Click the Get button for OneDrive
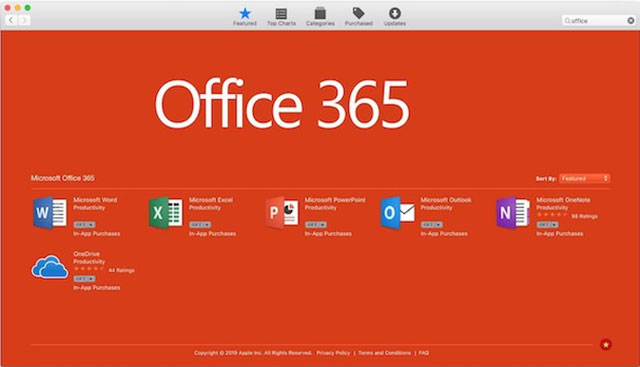This screenshot has width=640, height=367. 84,279
